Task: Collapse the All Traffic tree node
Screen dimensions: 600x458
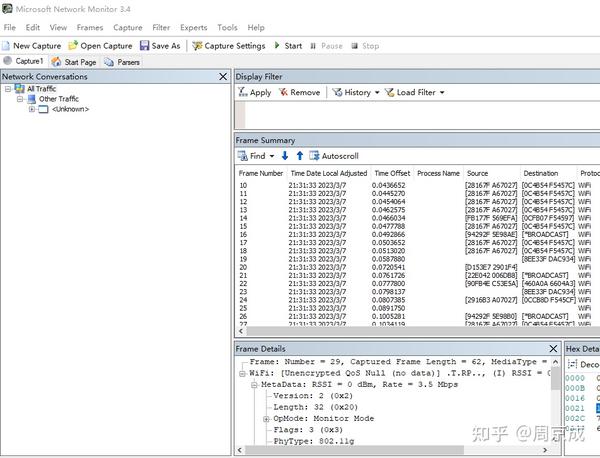Action: coord(7,89)
